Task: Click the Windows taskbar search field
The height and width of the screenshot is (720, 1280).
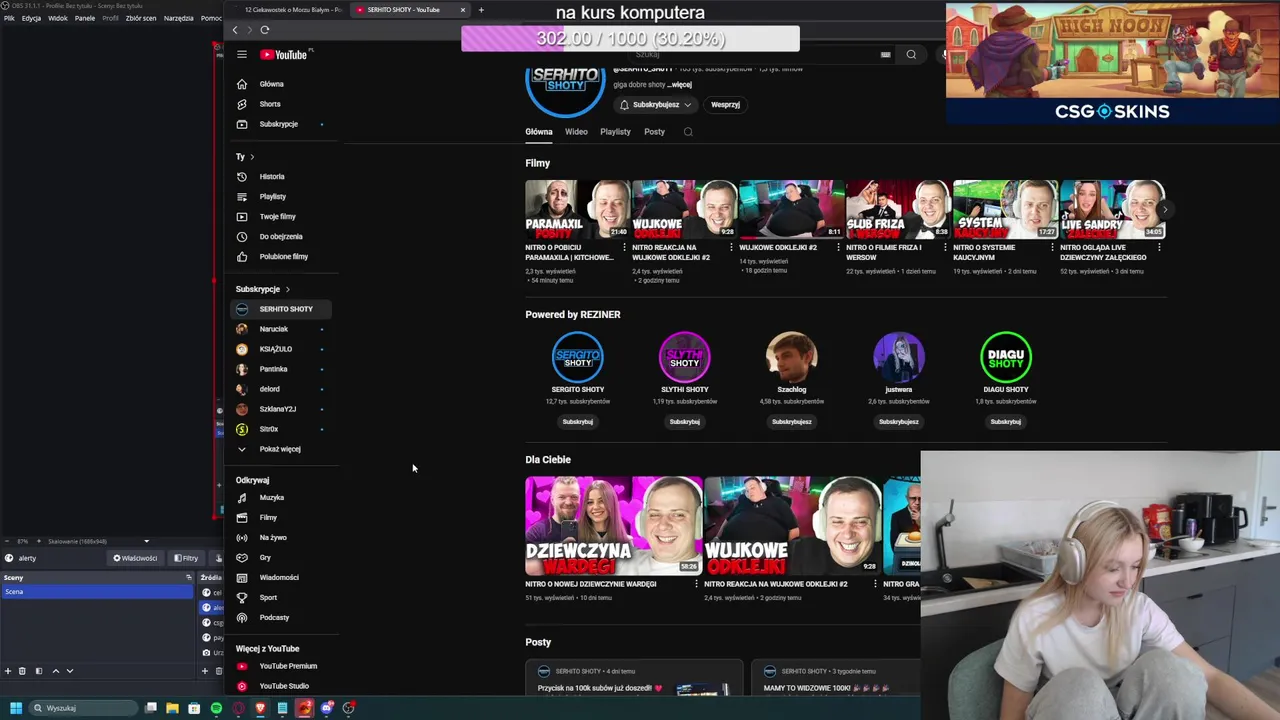Action: click(83, 708)
